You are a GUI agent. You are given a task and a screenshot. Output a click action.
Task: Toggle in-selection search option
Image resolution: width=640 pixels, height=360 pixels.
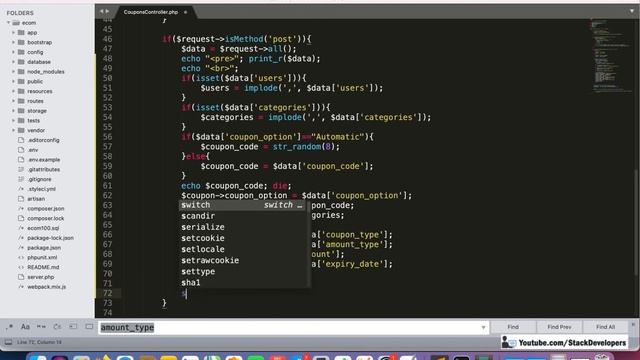pos(73,327)
